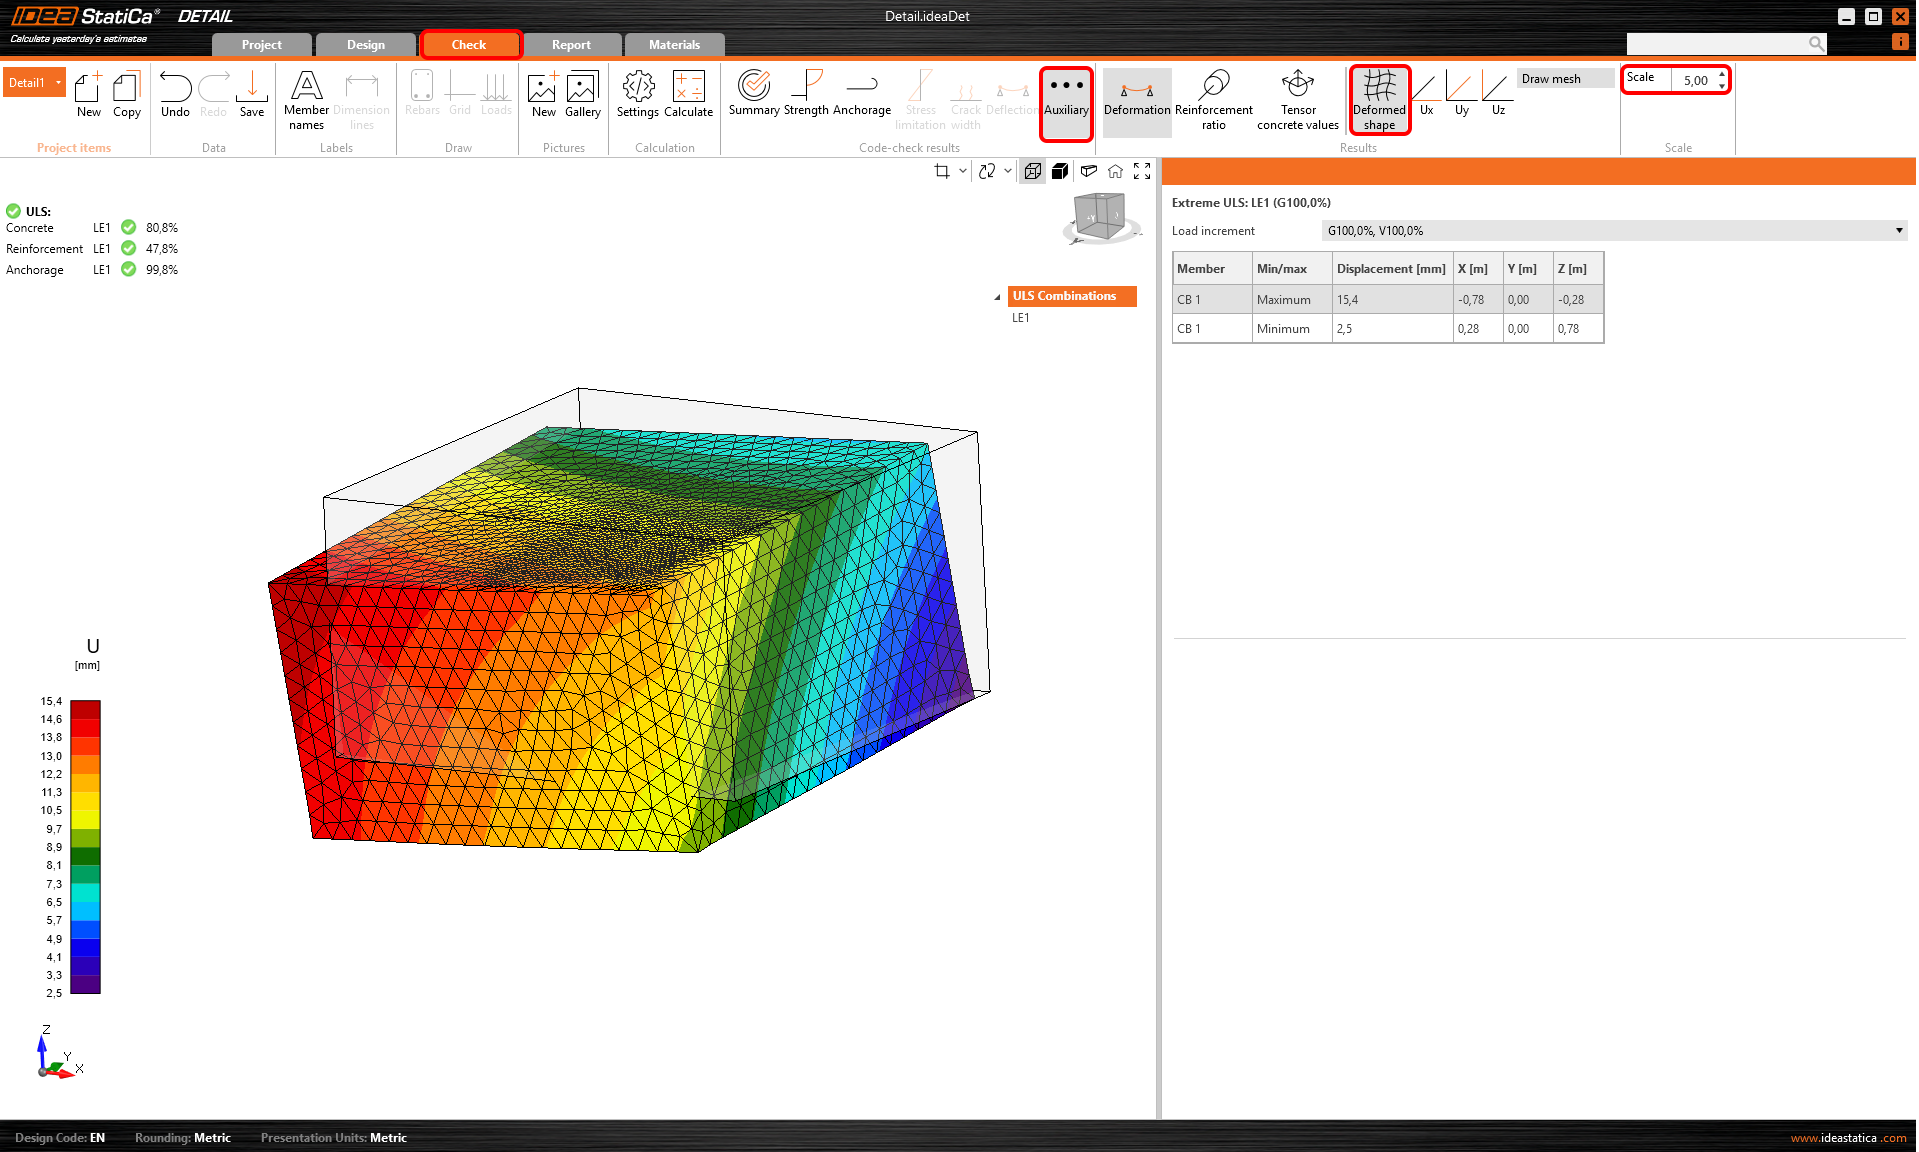
Task: Switch to the Report tab
Action: click(571, 45)
